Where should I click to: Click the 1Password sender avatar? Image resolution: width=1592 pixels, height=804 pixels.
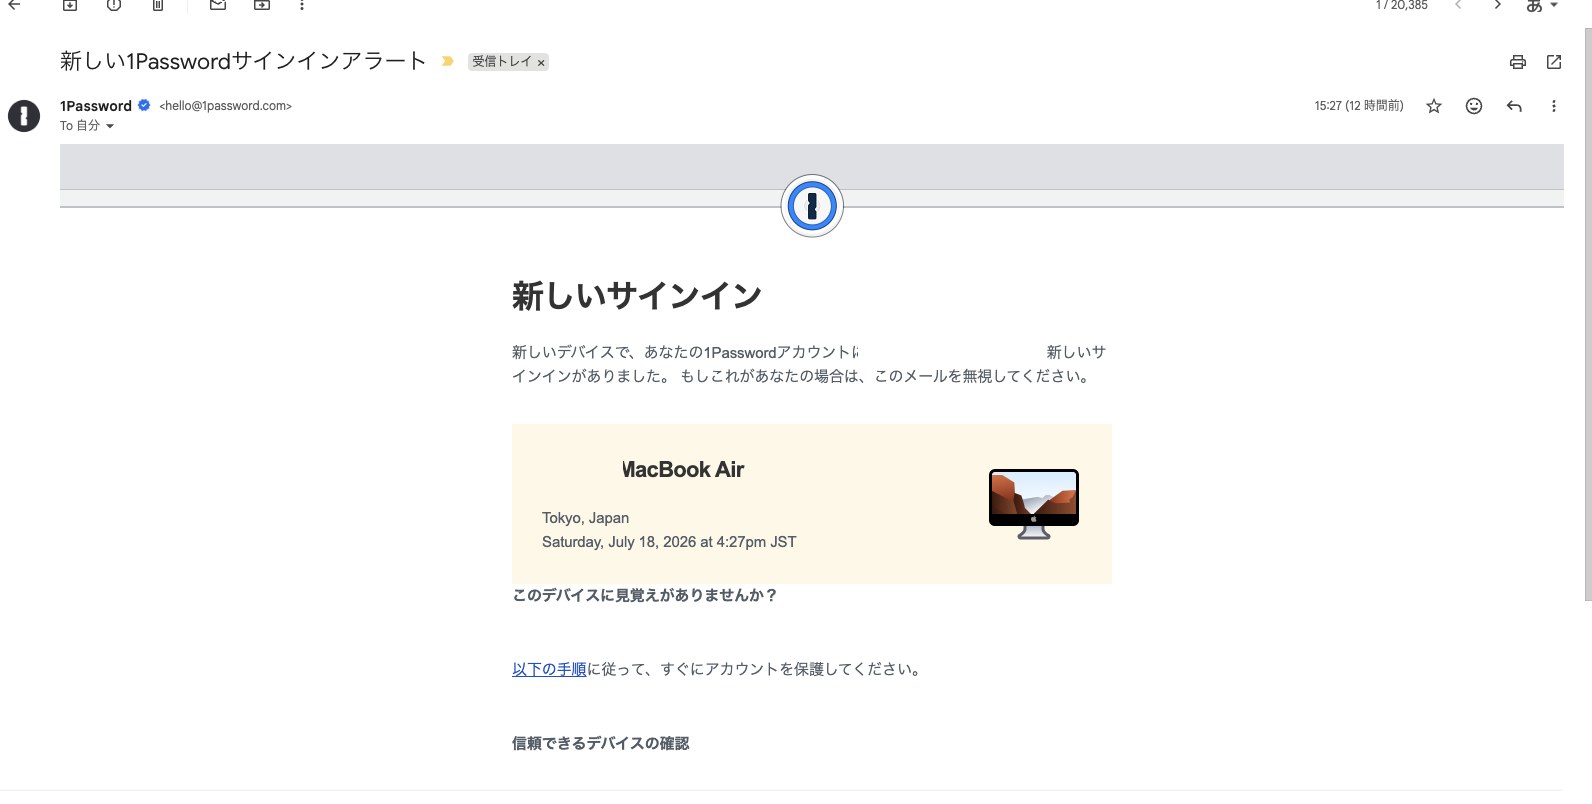pyautogui.click(x=24, y=116)
